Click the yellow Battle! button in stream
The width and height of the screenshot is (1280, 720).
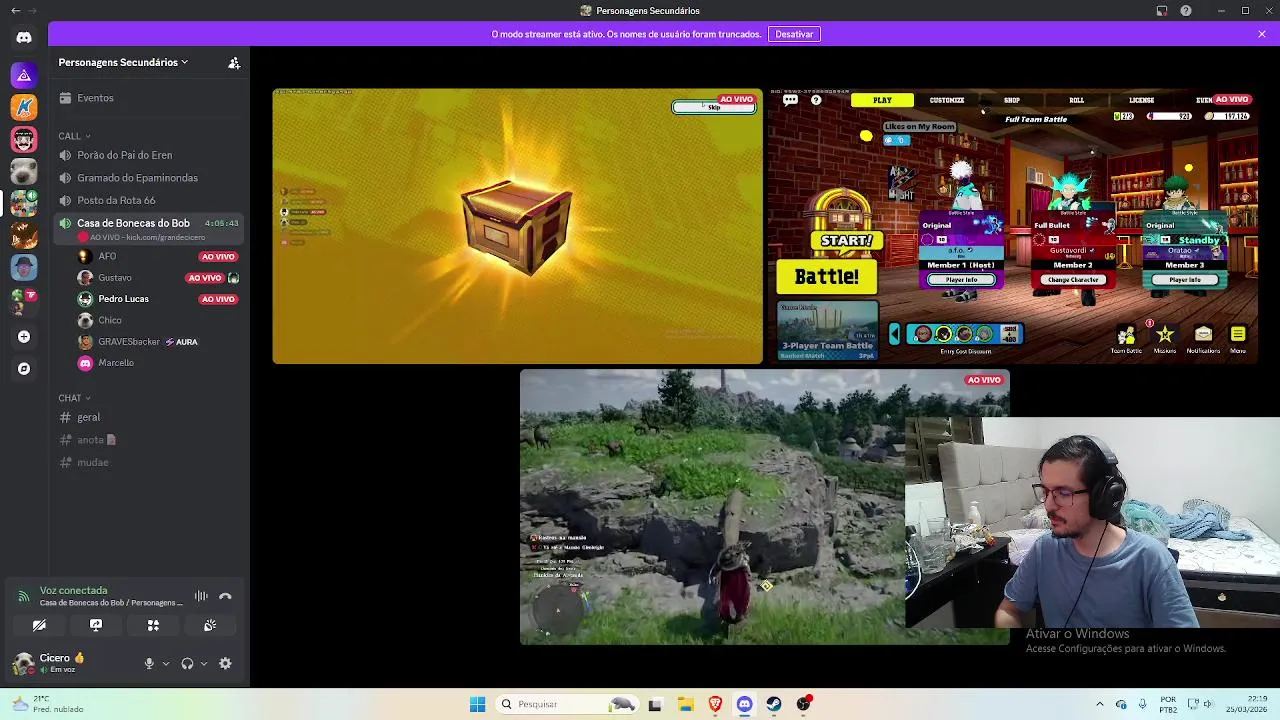coord(827,277)
